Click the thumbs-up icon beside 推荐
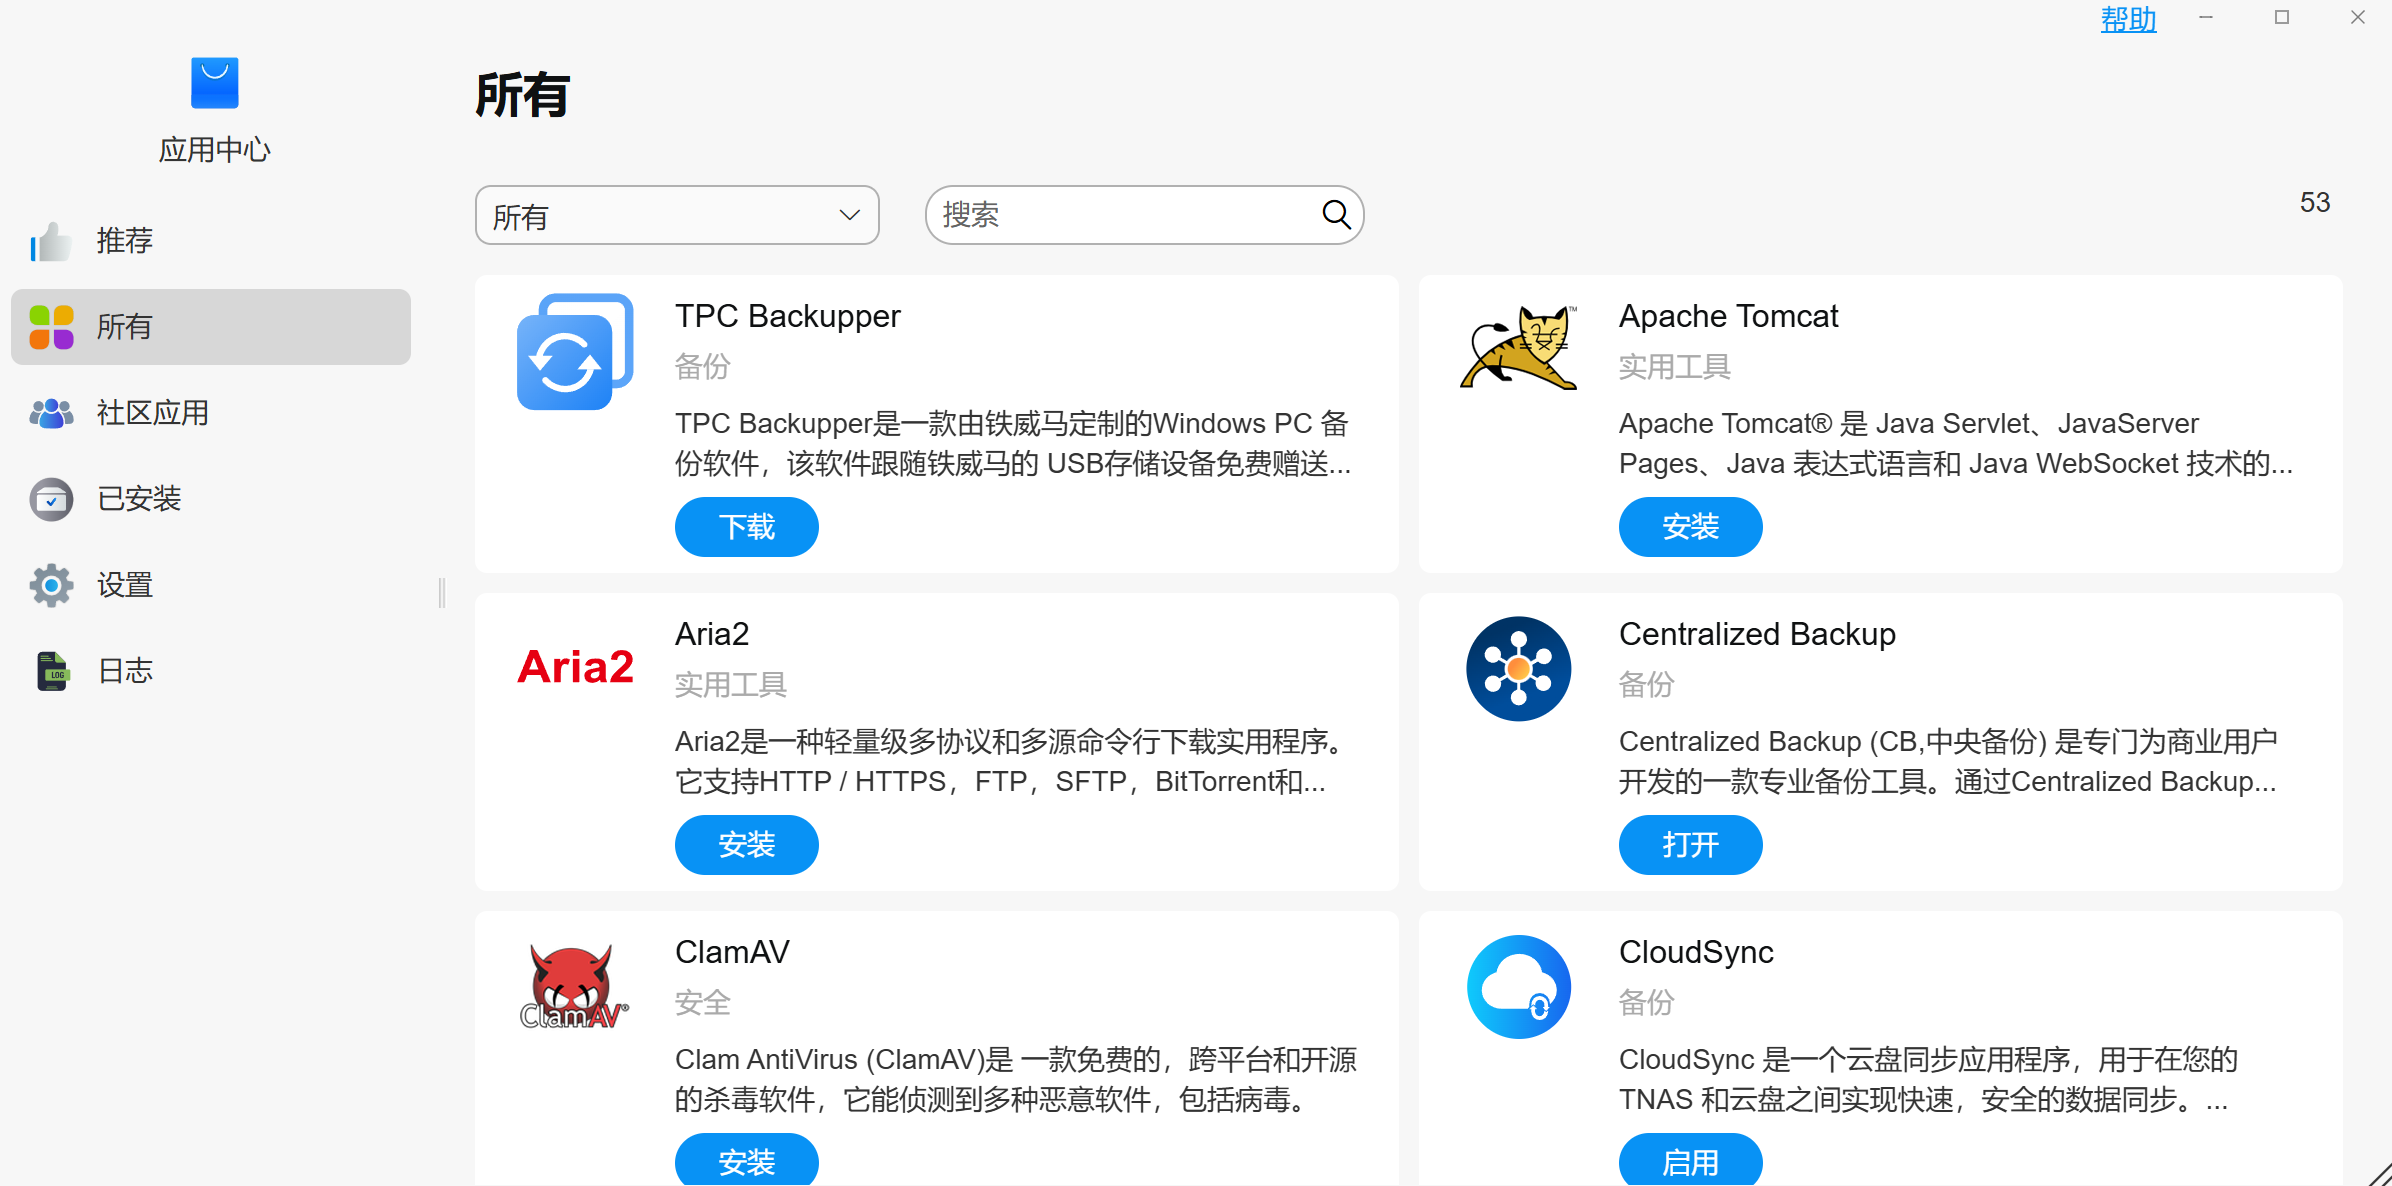 (51, 241)
